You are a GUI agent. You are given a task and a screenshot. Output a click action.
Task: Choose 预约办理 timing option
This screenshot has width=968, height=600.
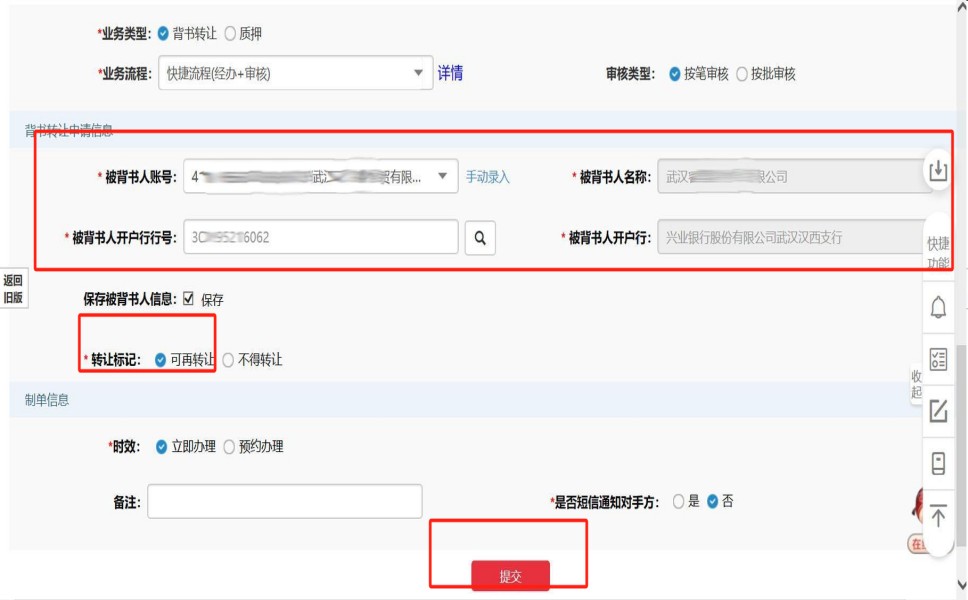[229, 447]
